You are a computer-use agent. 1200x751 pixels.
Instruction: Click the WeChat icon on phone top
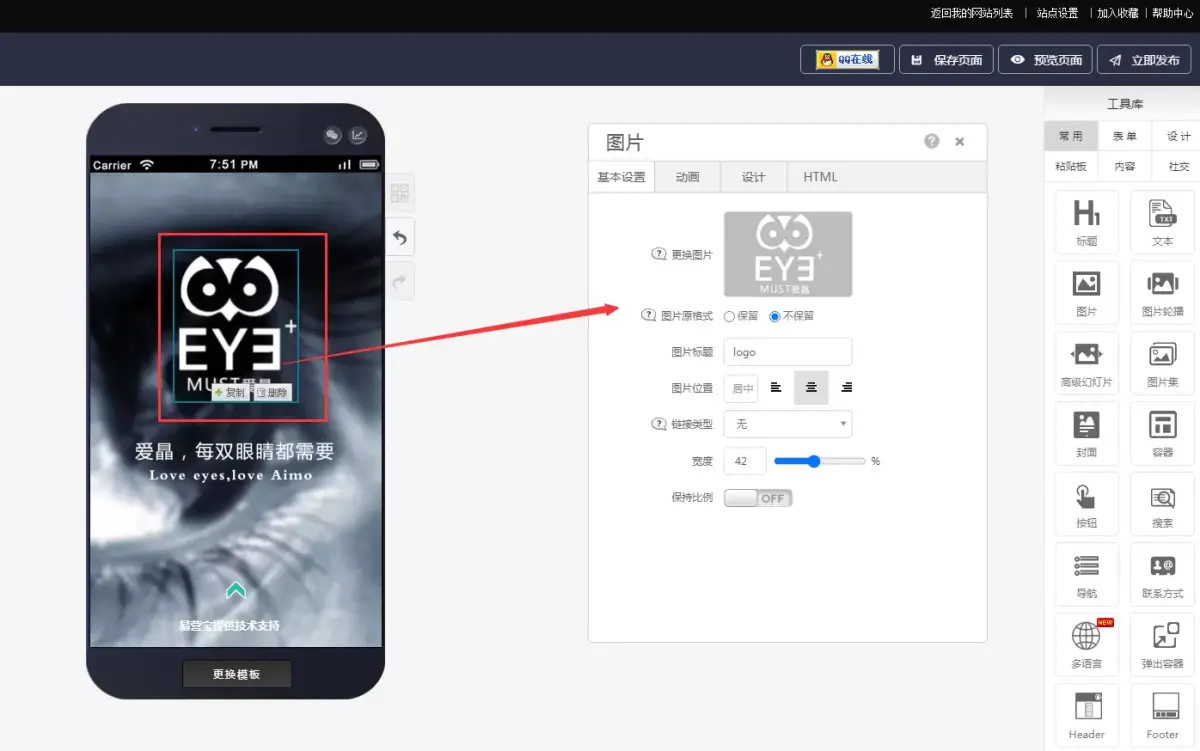click(333, 135)
